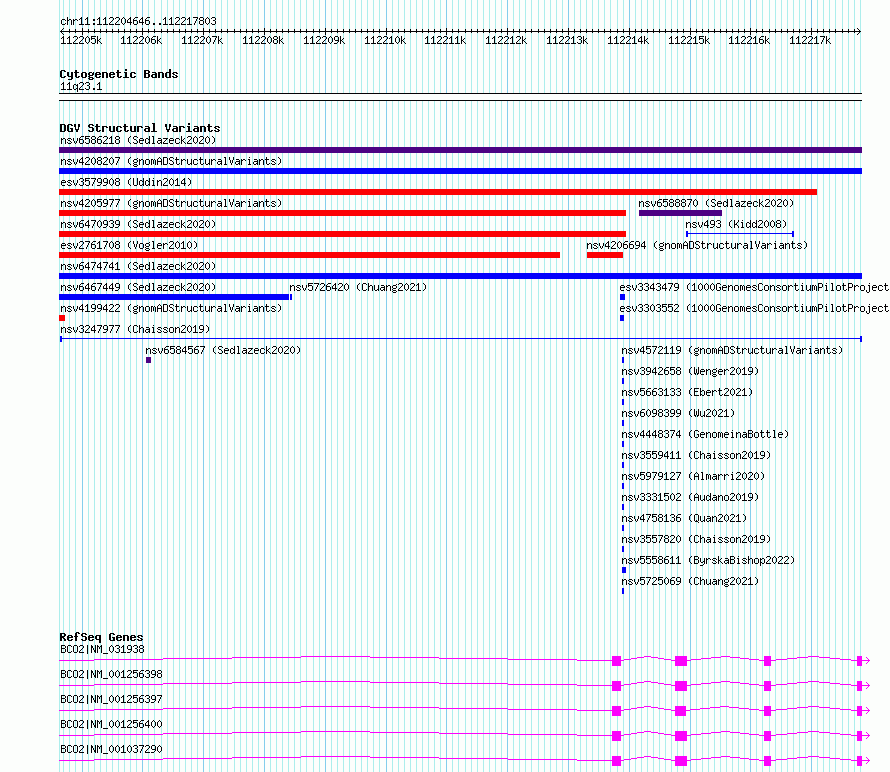Open nsv3942658 (Wenger2019) label
Screen dimensions: 890x772
click(690, 371)
